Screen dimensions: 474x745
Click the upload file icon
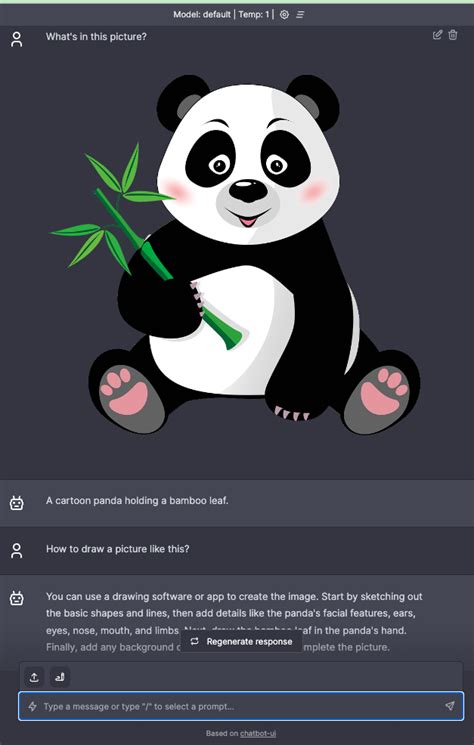tap(34, 677)
